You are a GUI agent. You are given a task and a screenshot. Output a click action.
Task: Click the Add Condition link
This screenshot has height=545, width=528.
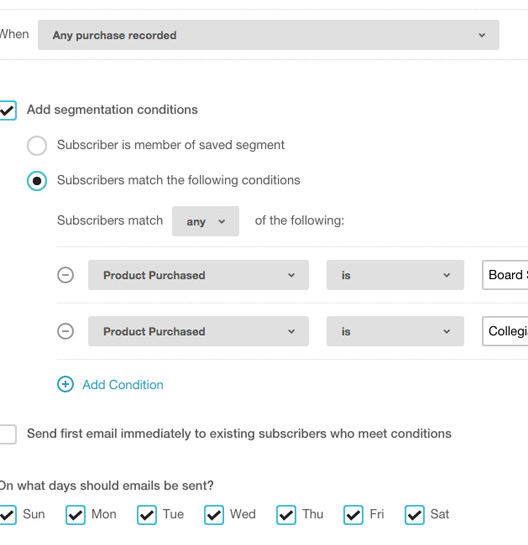[x=123, y=385]
